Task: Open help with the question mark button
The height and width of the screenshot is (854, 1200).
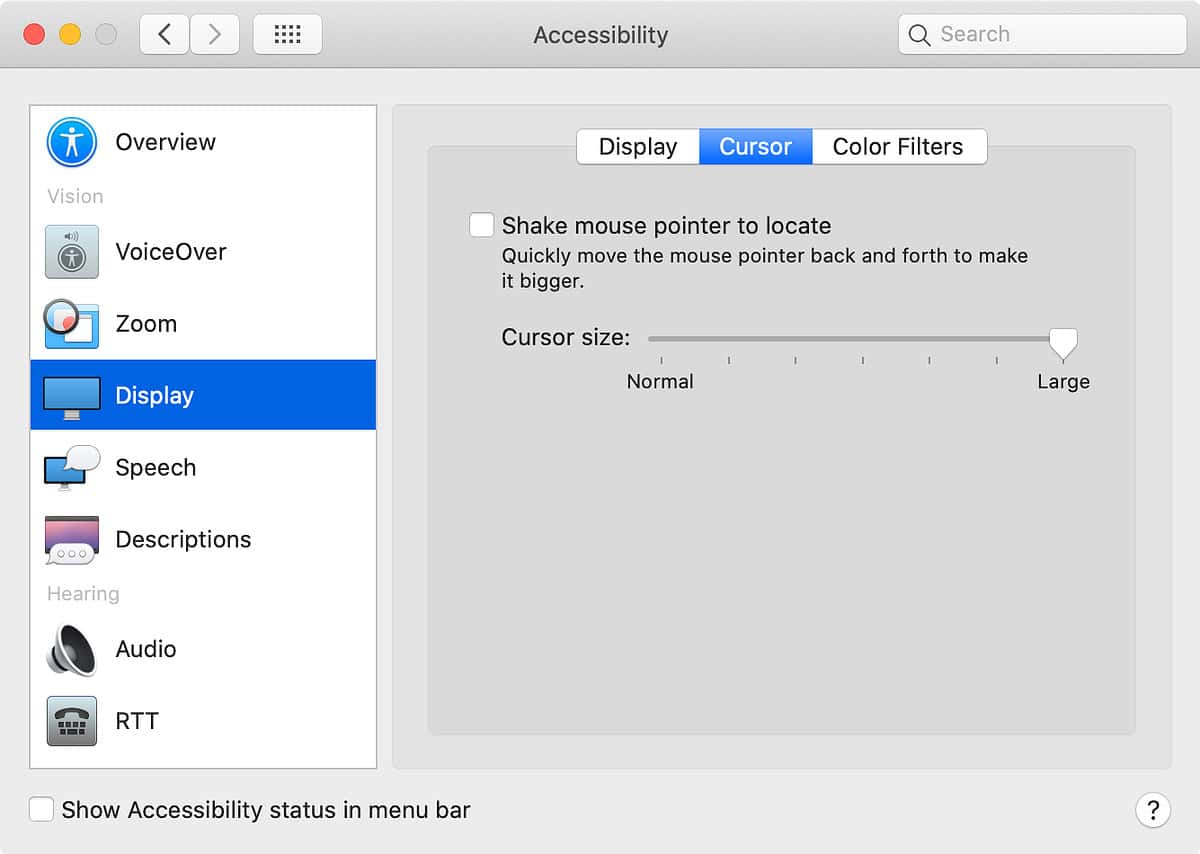Action: tap(1152, 810)
